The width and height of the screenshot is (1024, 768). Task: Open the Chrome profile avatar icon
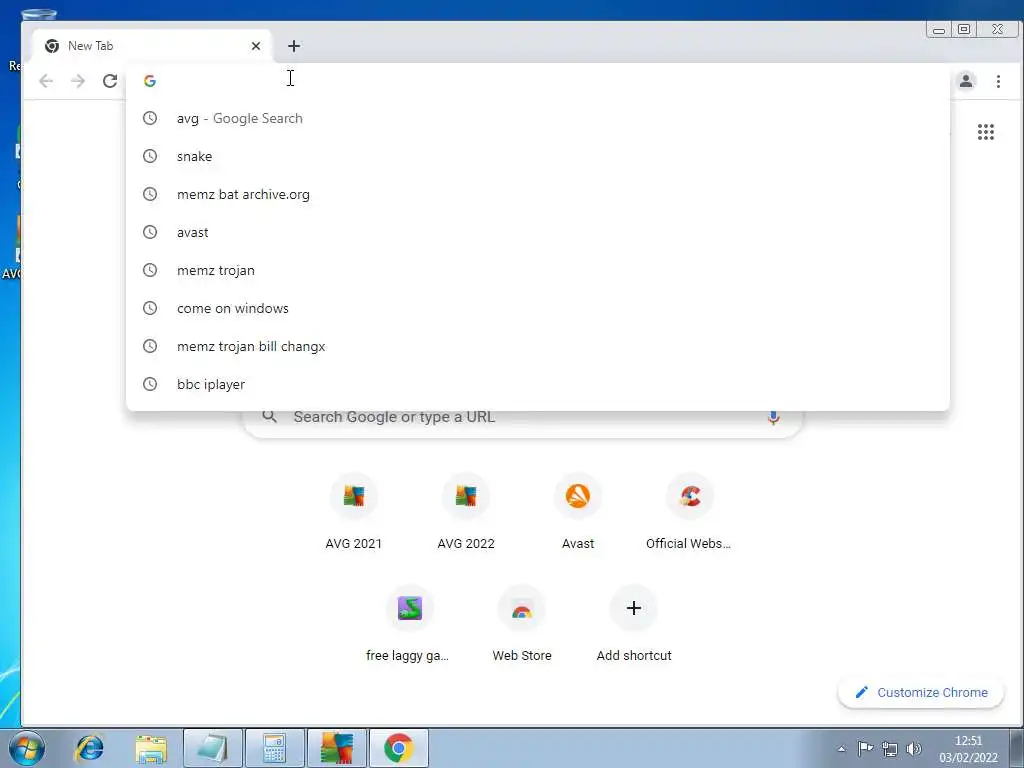(966, 81)
